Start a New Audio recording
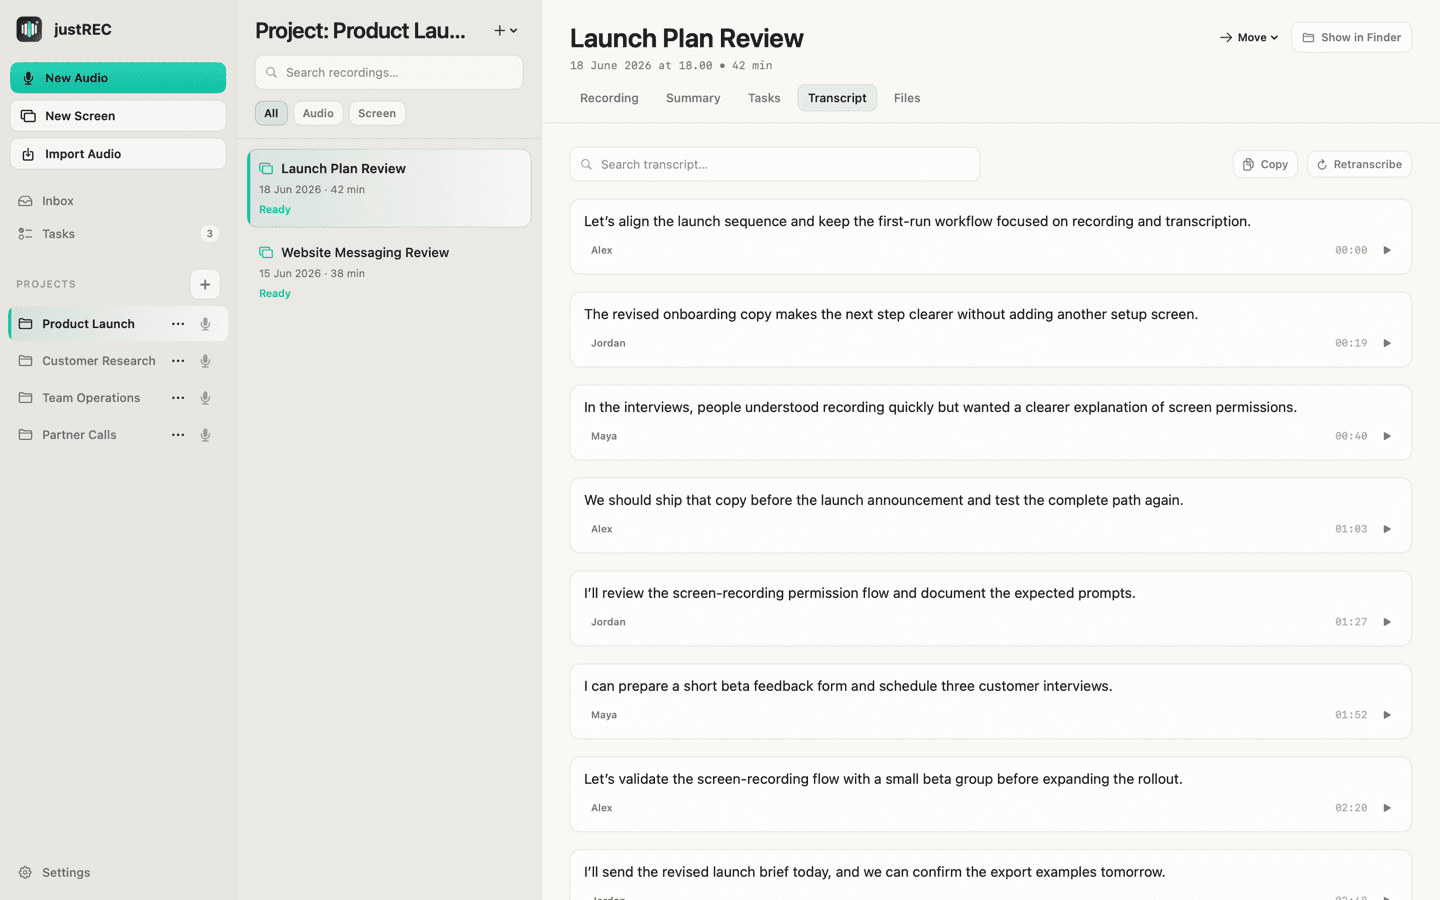The width and height of the screenshot is (1440, 900). [118, 78]
